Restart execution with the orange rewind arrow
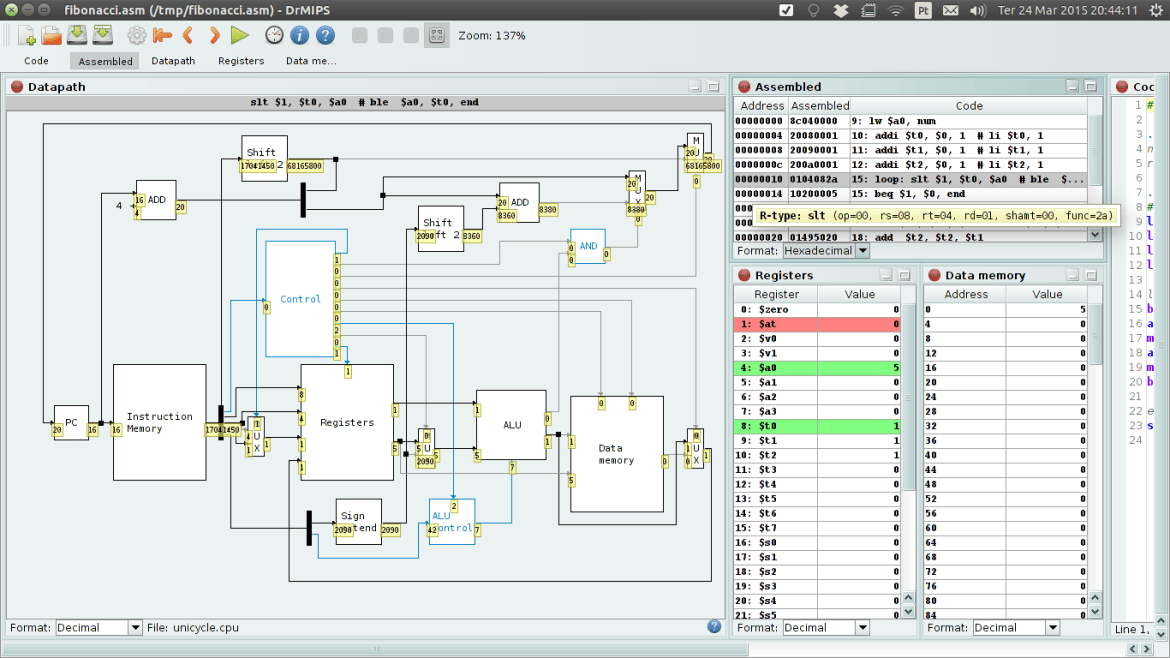 pyautogui.click(x=163, y=35)
